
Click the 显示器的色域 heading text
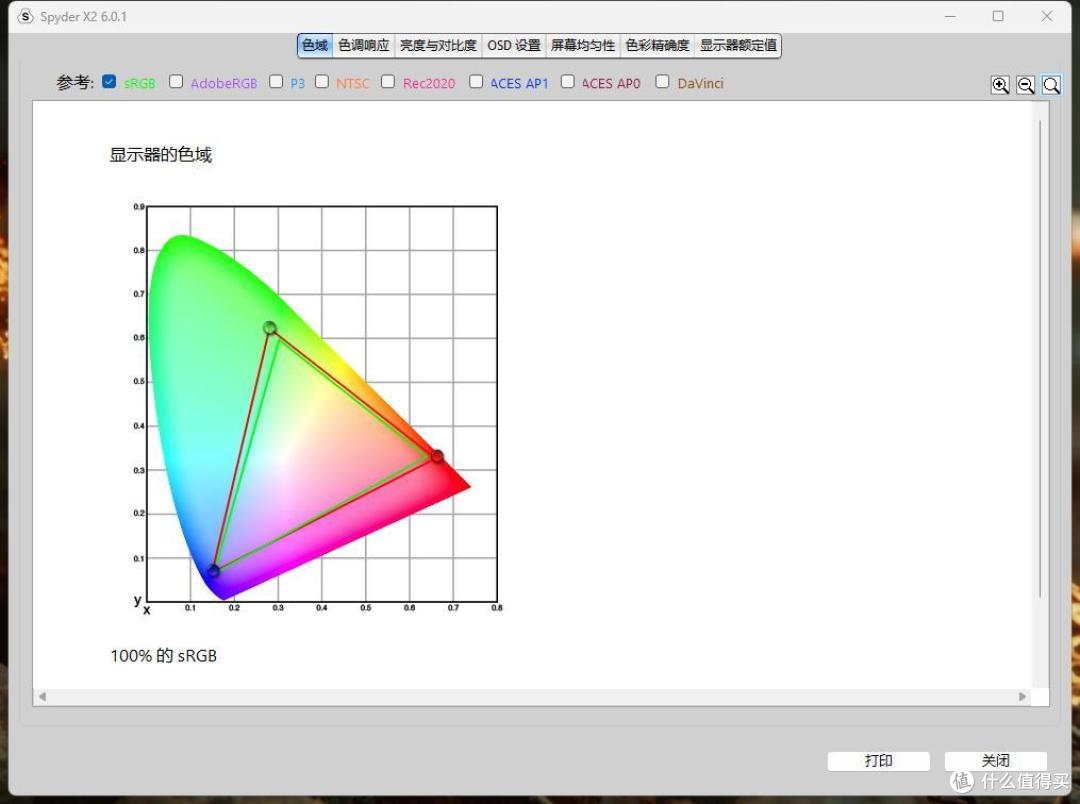(160, 154)
